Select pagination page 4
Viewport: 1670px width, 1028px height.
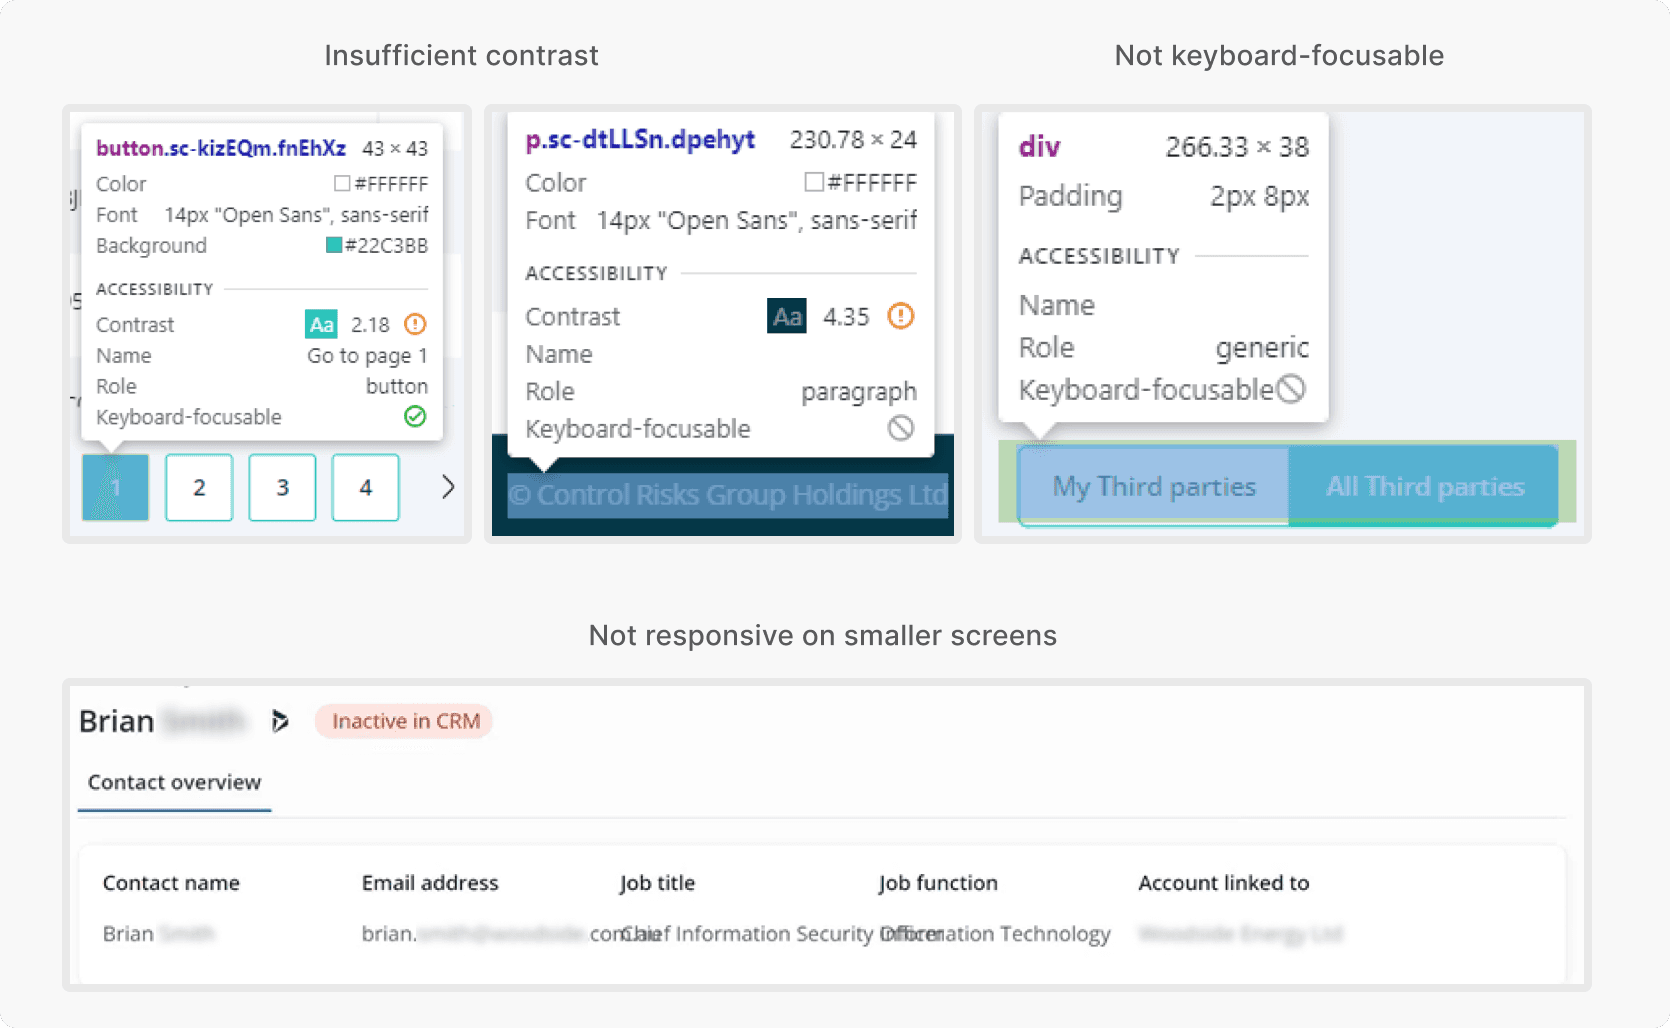point(365,487)
